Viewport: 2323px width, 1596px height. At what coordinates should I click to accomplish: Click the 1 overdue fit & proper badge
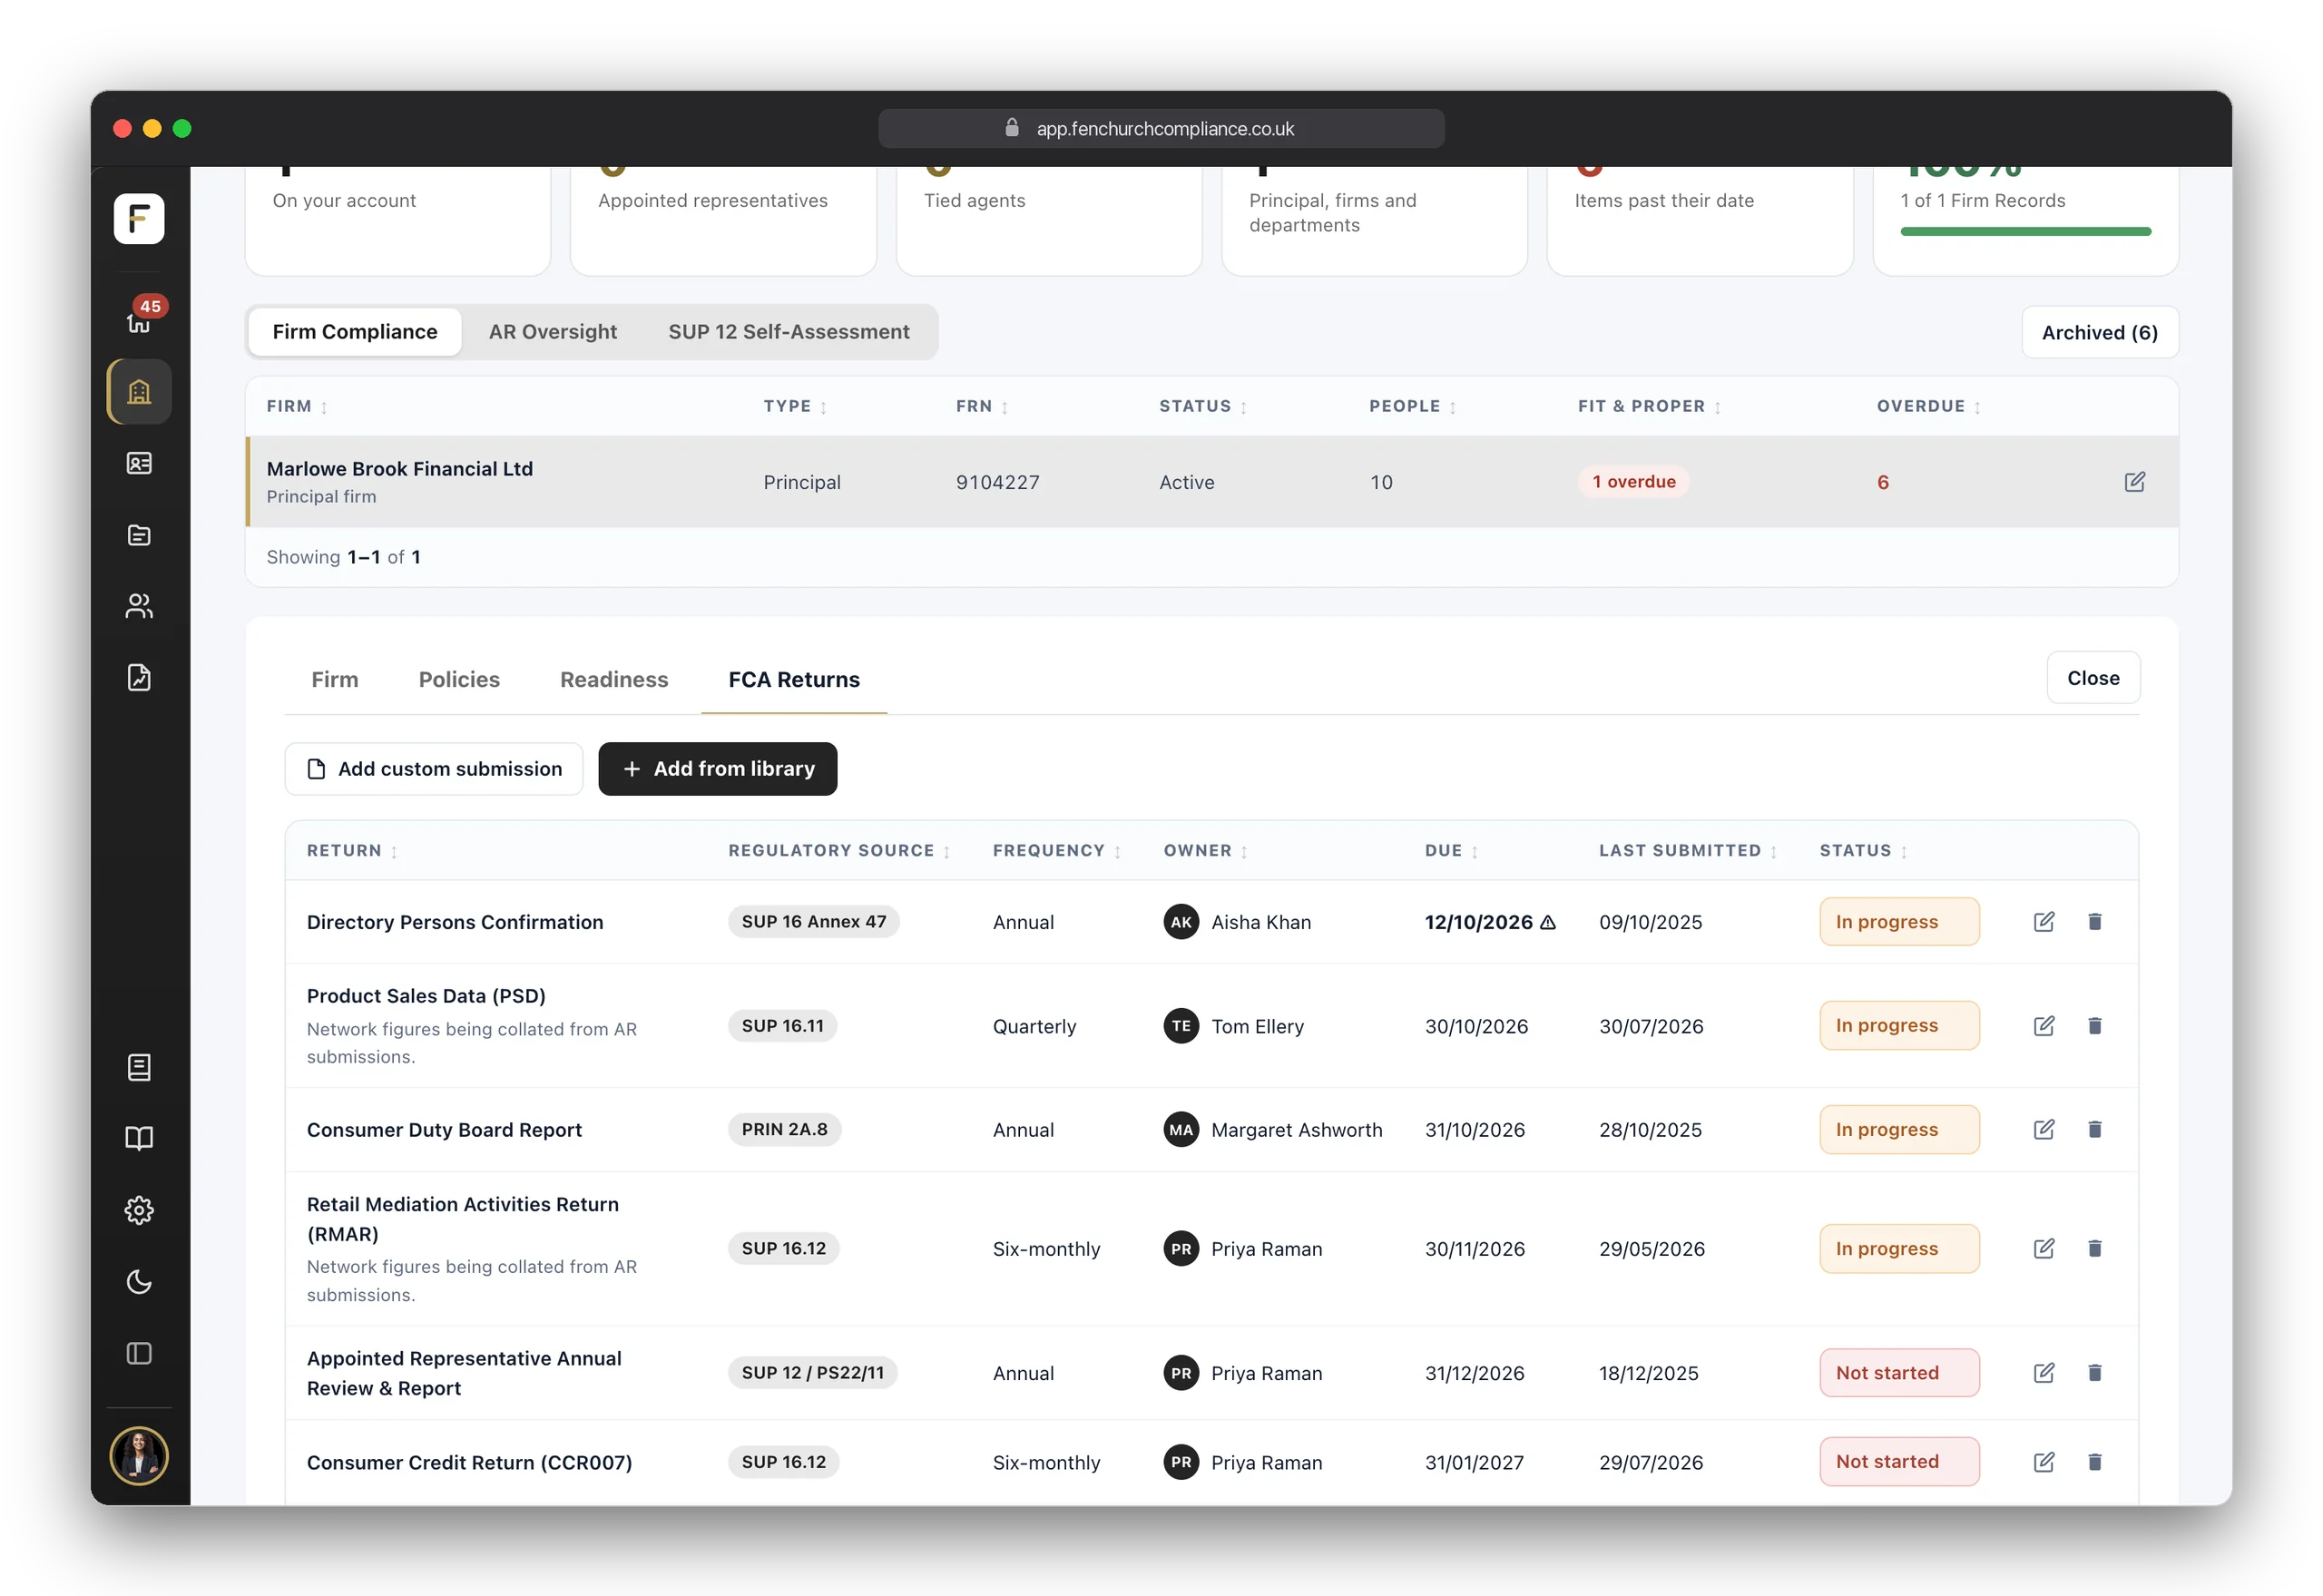click(1633, 482)
